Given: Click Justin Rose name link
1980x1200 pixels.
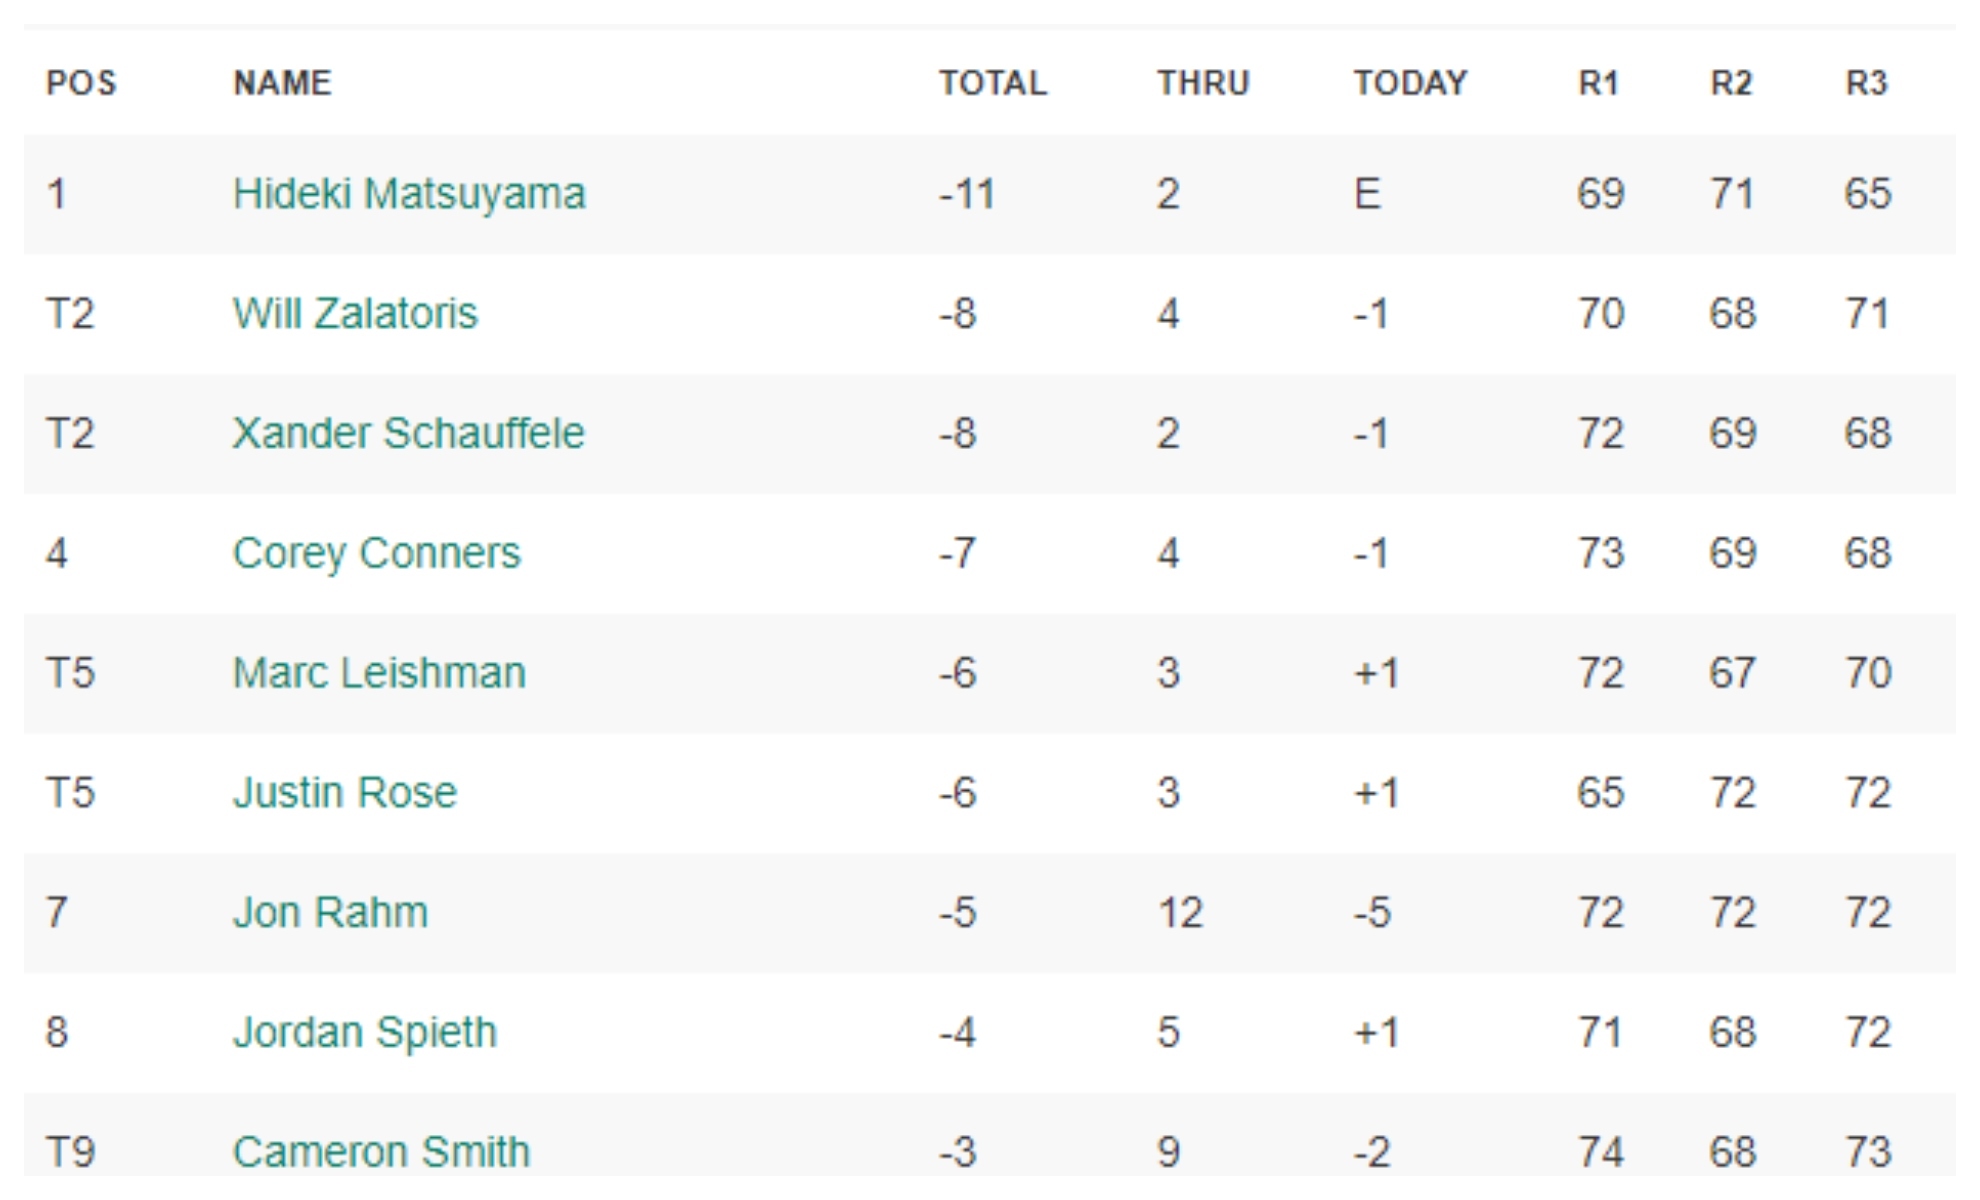Looking at the screenshot, I should 345,793.
